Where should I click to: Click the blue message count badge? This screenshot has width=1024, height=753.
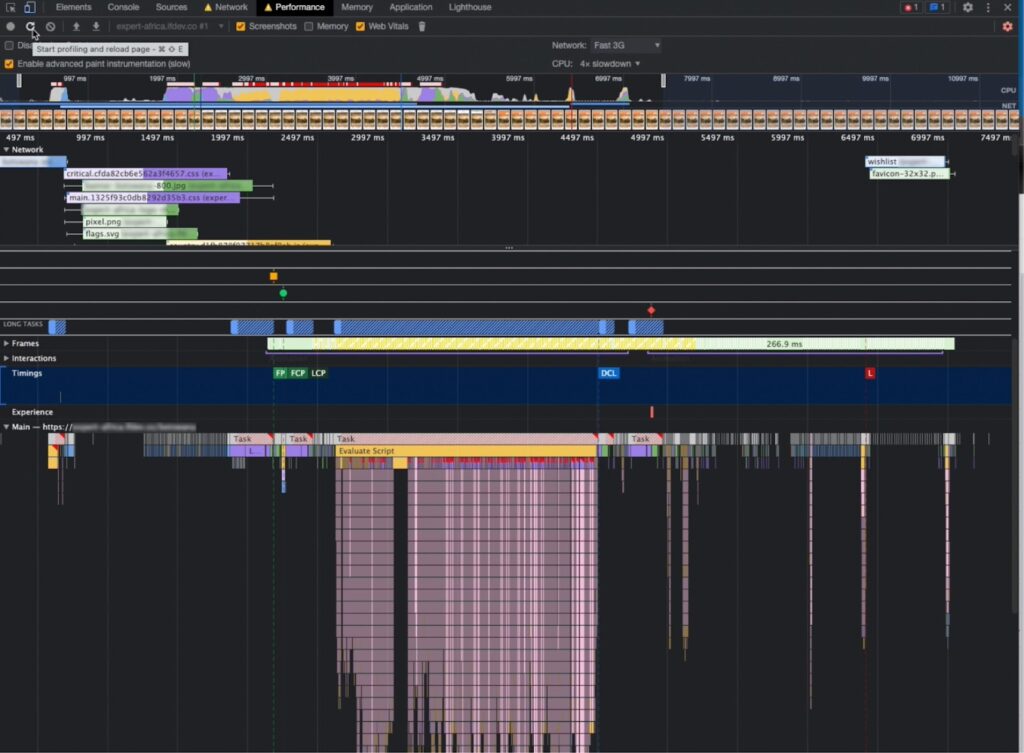click(937, 7)
